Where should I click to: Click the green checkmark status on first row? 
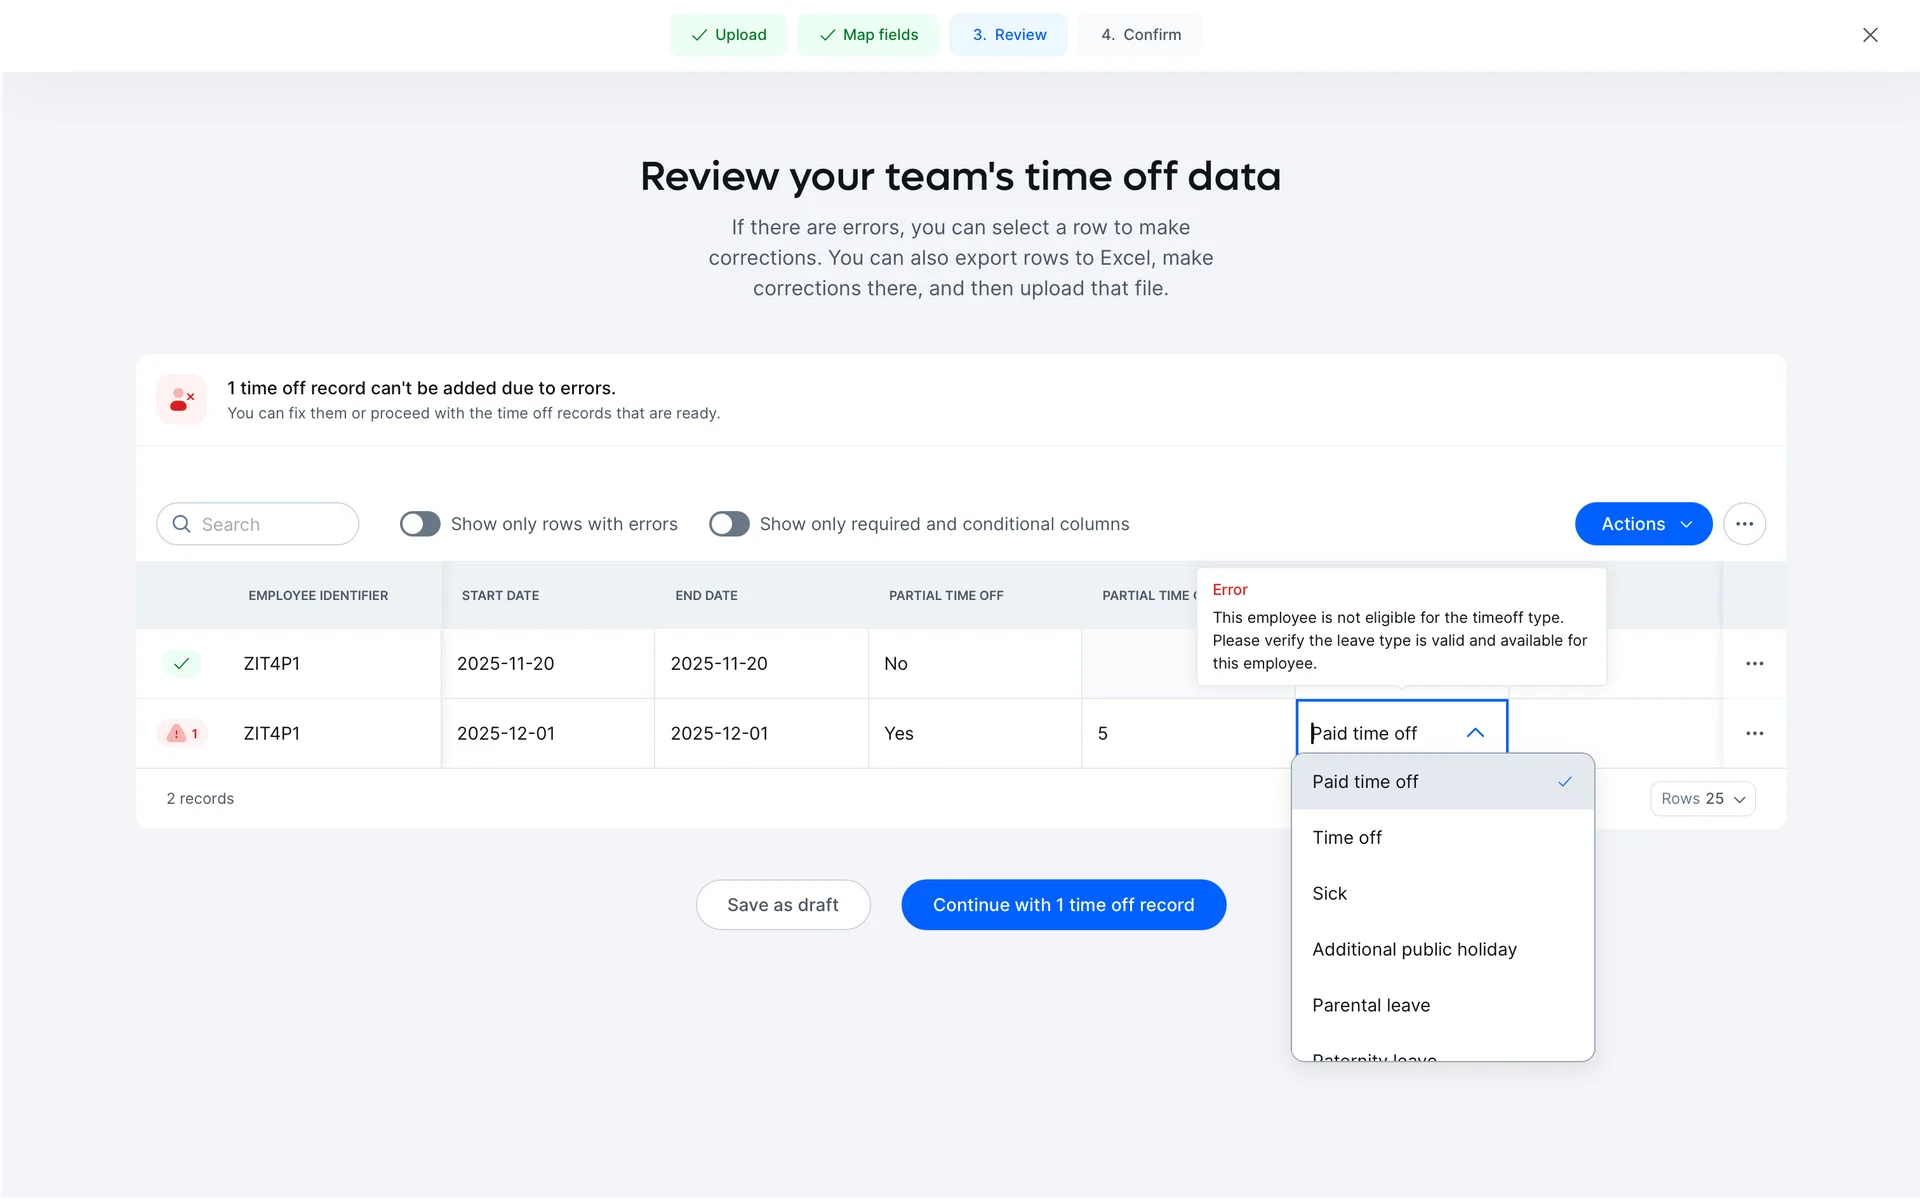pos(182,663)
